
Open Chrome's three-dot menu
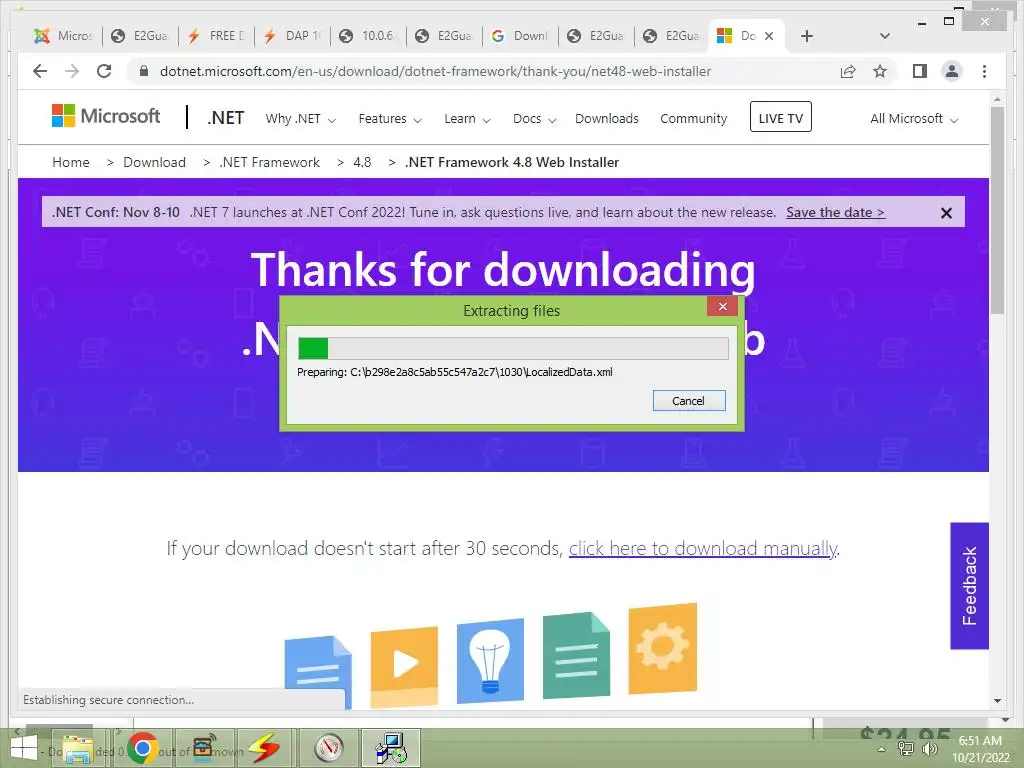984,71
